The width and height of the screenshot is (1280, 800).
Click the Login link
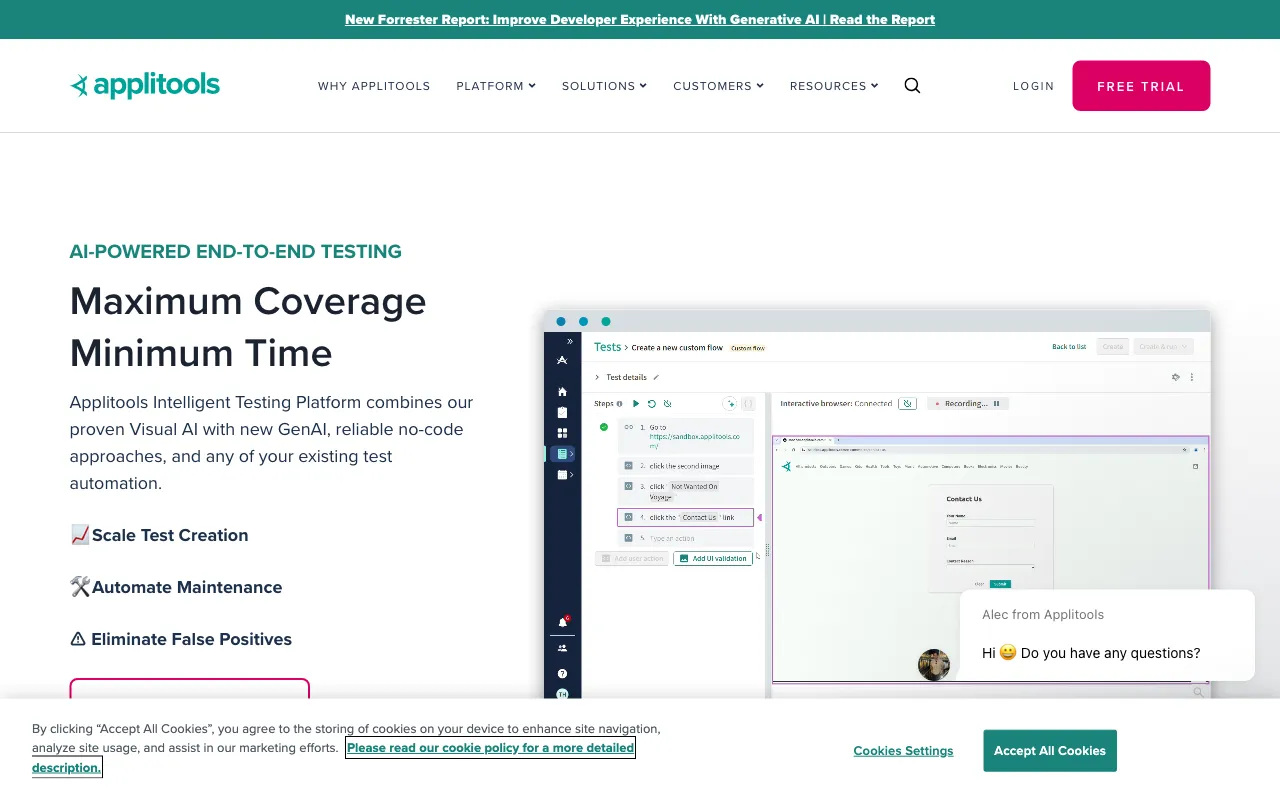(1033, 86)
